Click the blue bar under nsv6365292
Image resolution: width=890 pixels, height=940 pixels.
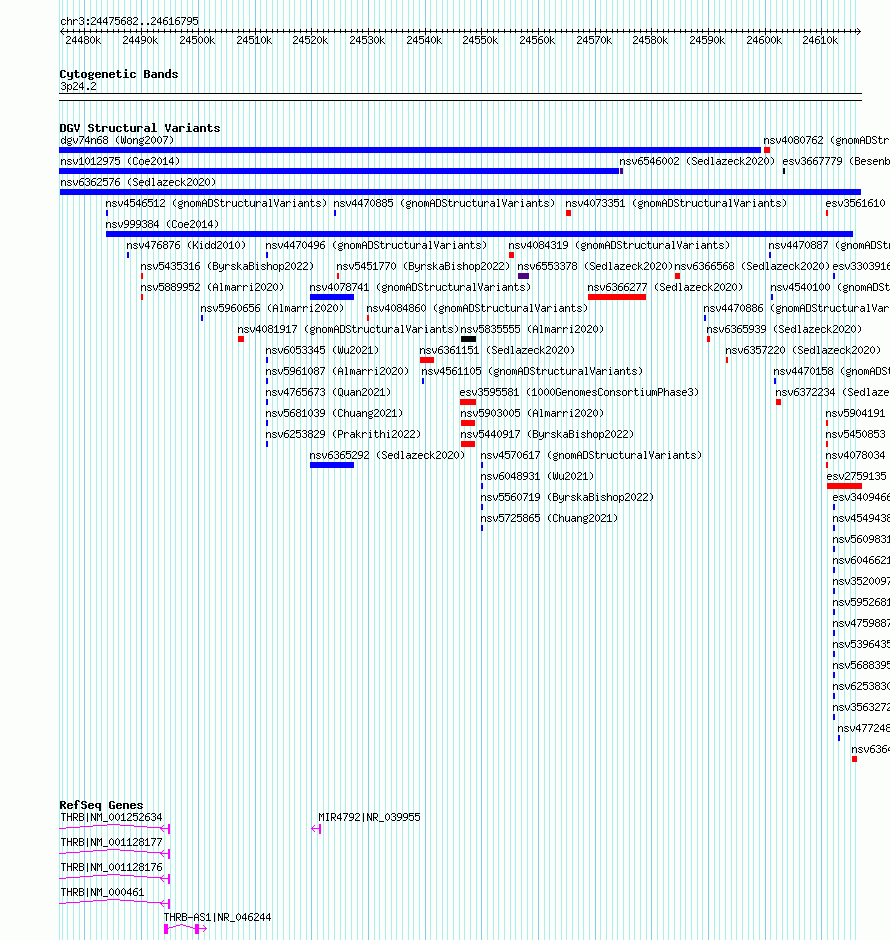tap(331, 465)
